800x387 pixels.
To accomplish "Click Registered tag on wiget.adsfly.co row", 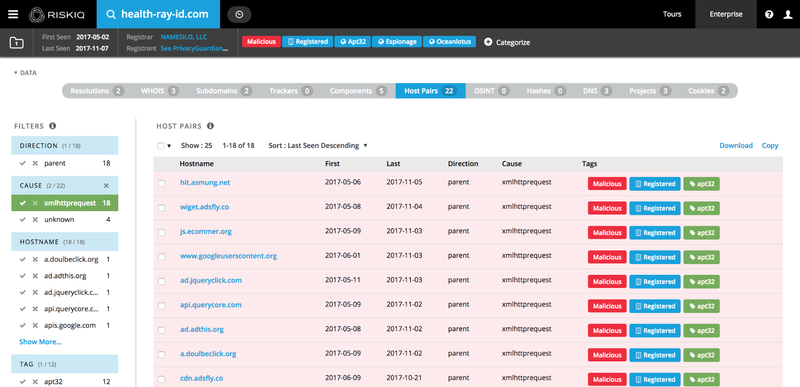I will pyautogui.click(x=655, y=208).
